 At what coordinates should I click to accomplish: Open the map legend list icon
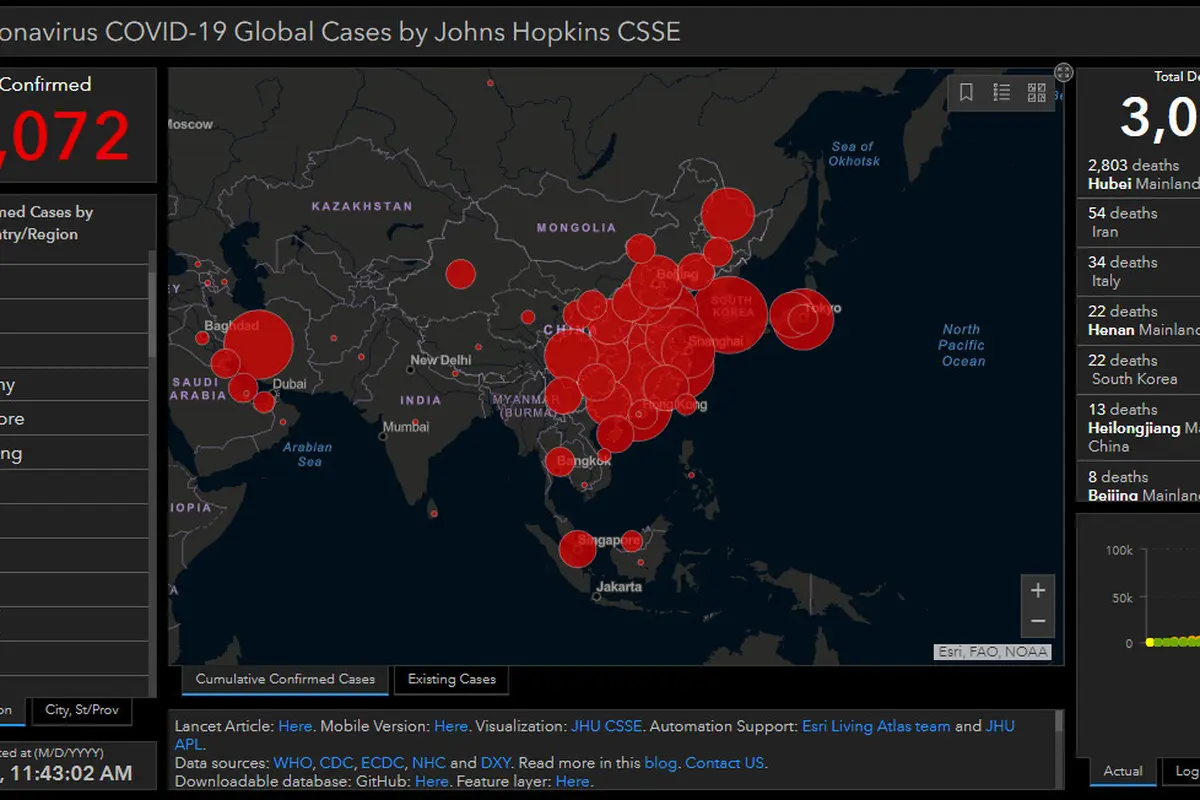point(1001,92)
